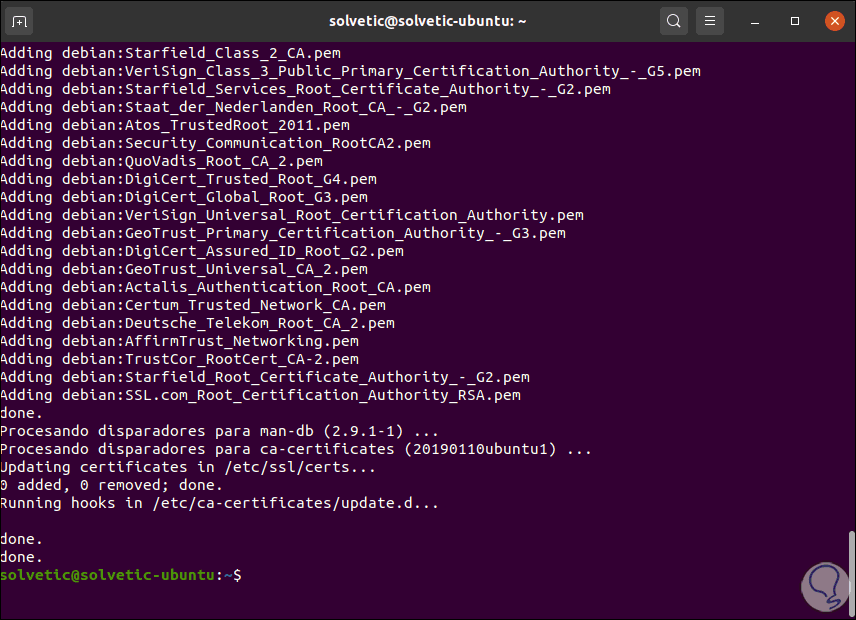Click the "Running hooks" update.d line
Screen dimensions: 856x620
tap(219, 503)
